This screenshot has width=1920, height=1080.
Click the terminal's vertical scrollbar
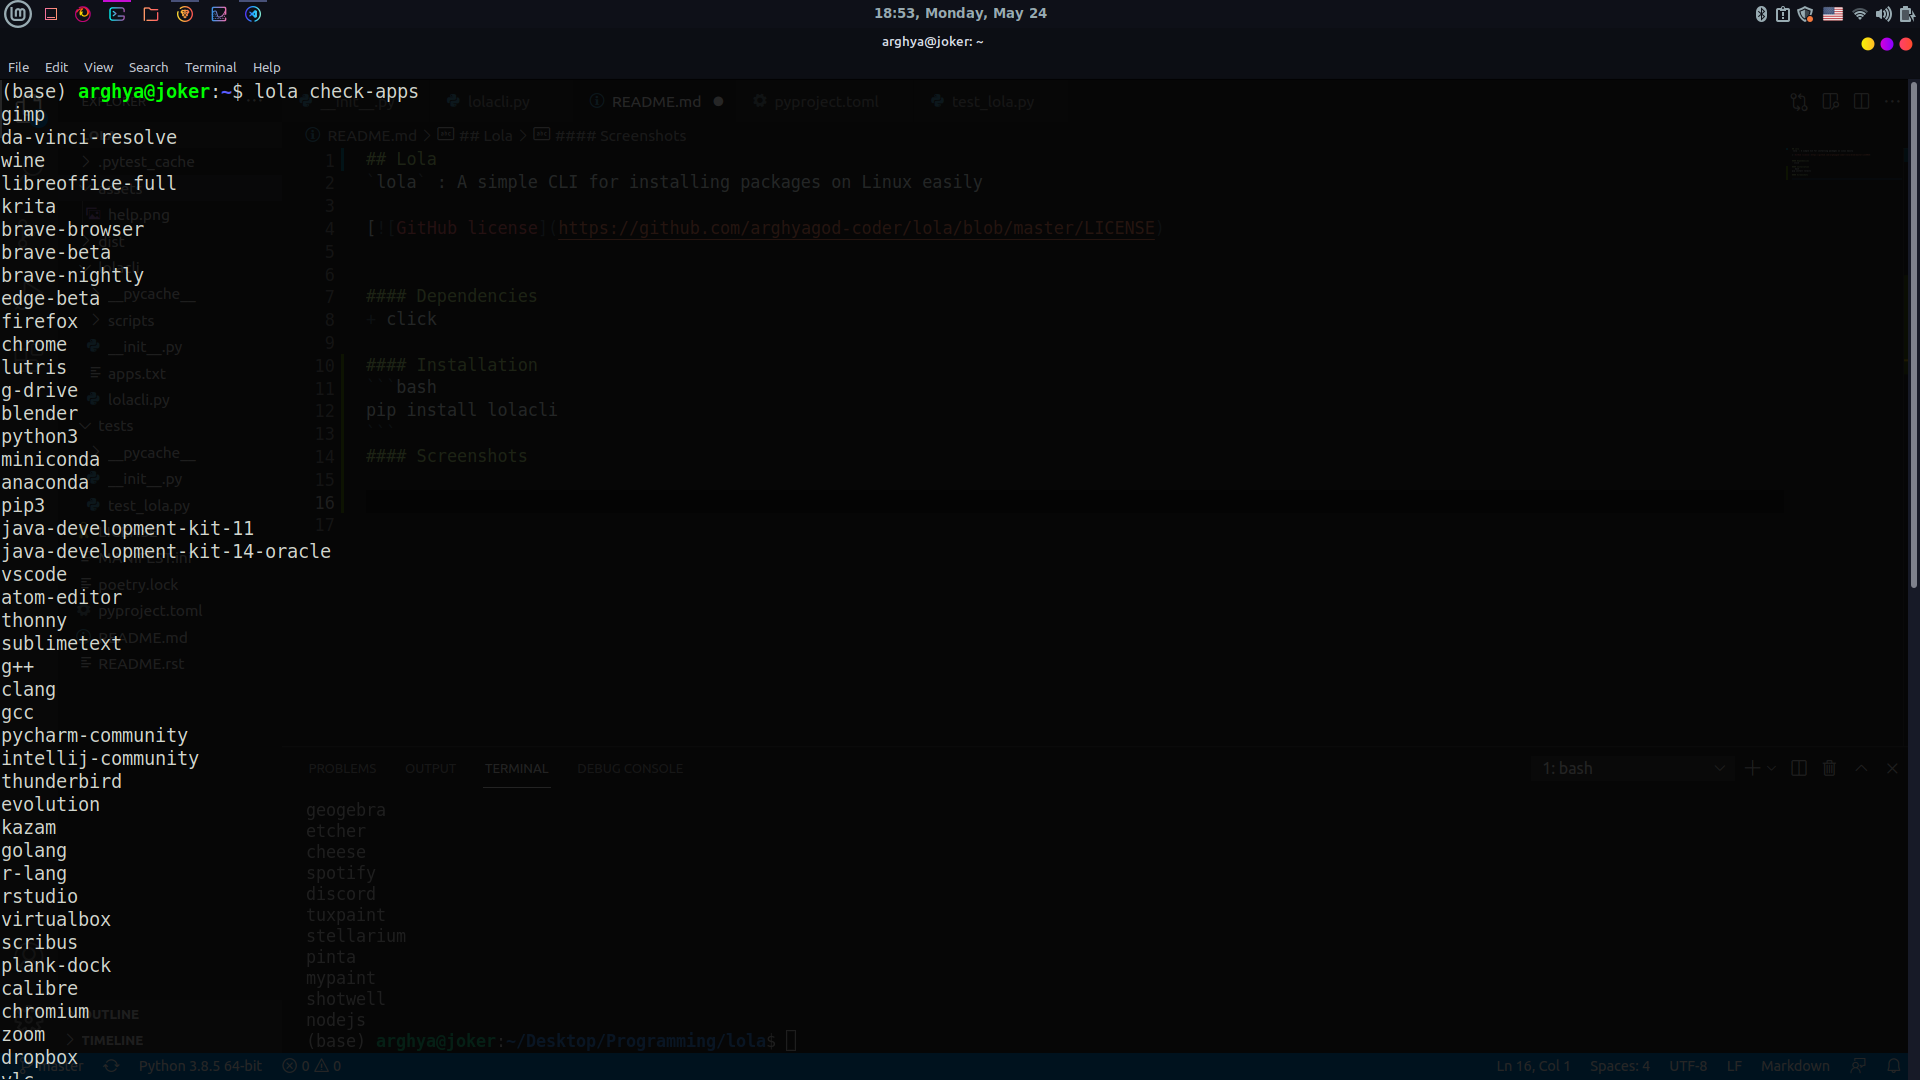[1913, 335]
